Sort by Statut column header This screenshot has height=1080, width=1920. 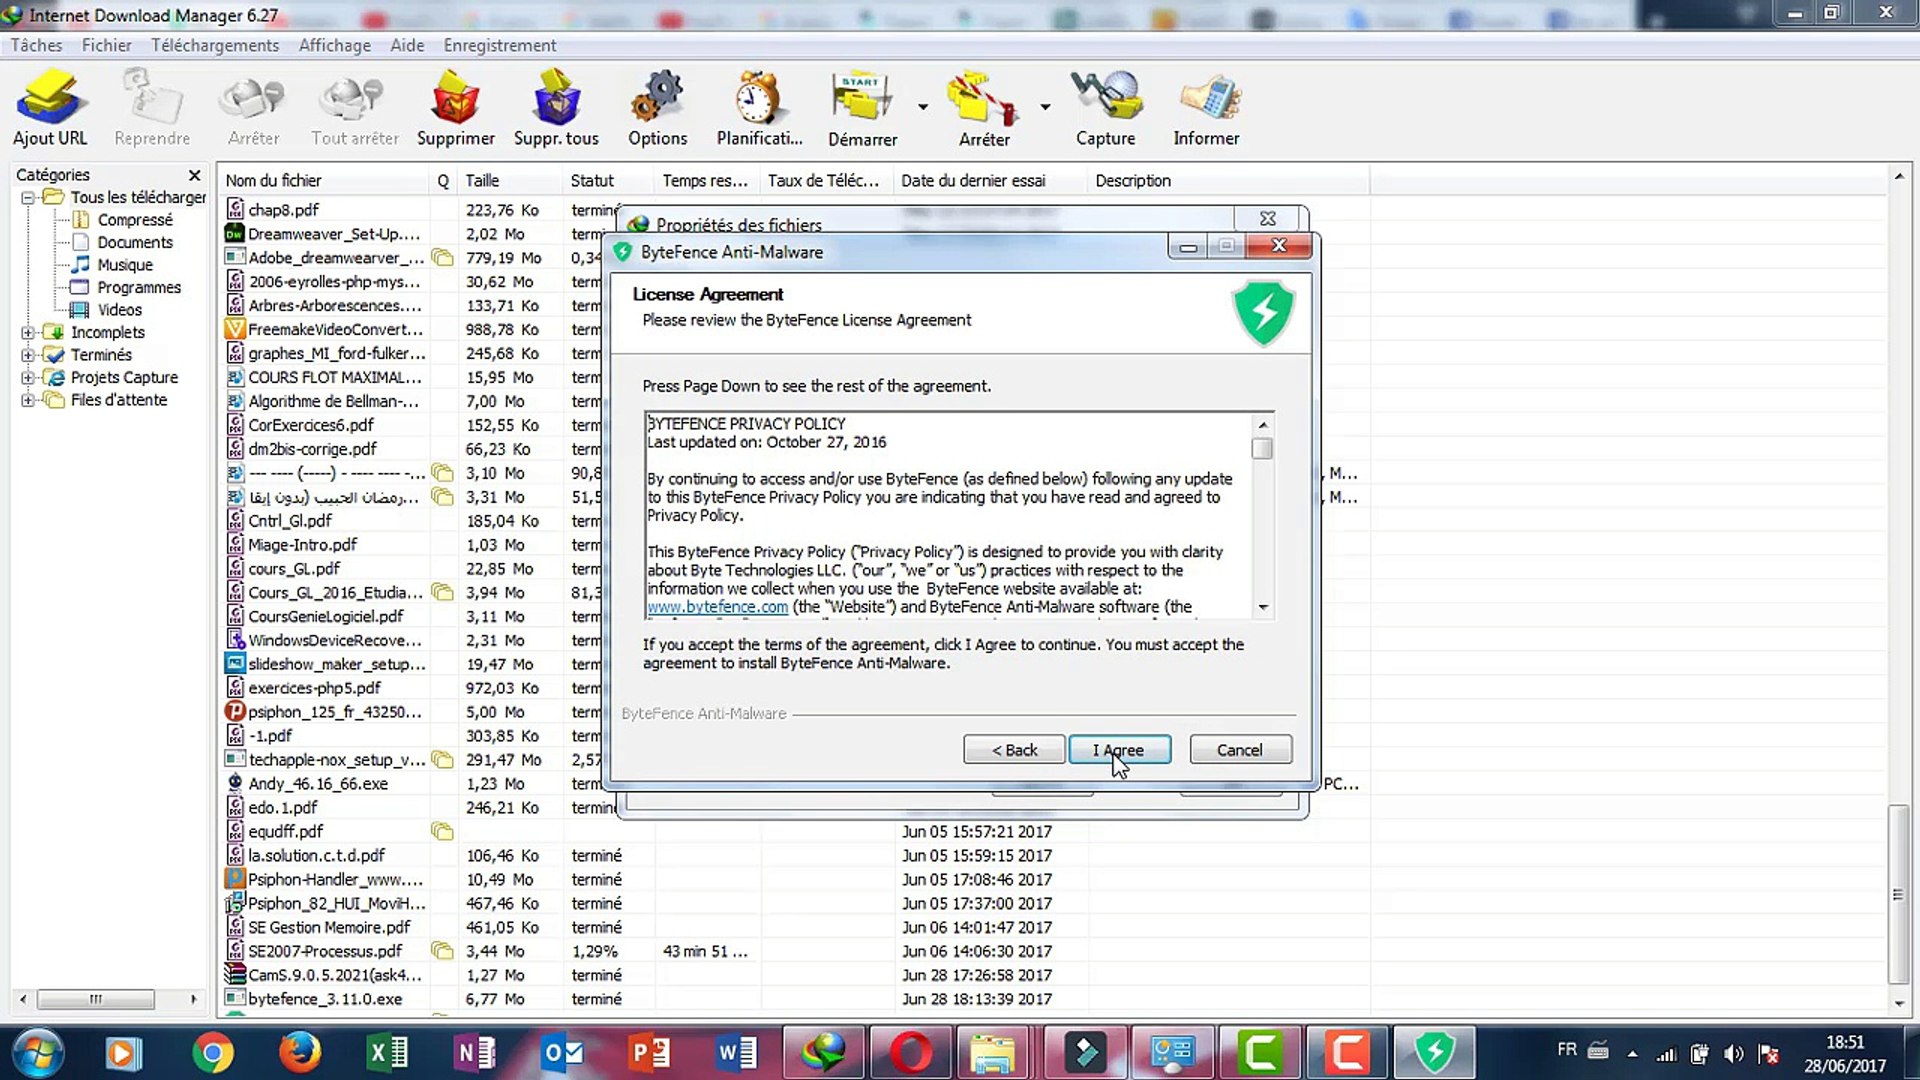click(x=609, y=181)
